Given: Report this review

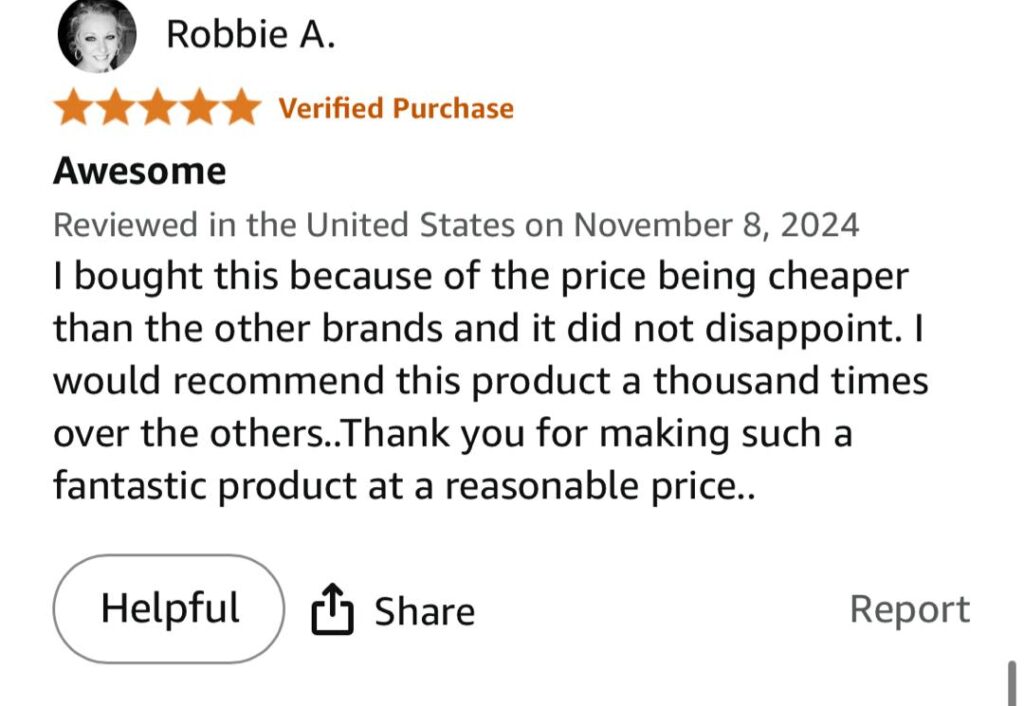Looking at the screenshot, I should click(x=909, y=609).
